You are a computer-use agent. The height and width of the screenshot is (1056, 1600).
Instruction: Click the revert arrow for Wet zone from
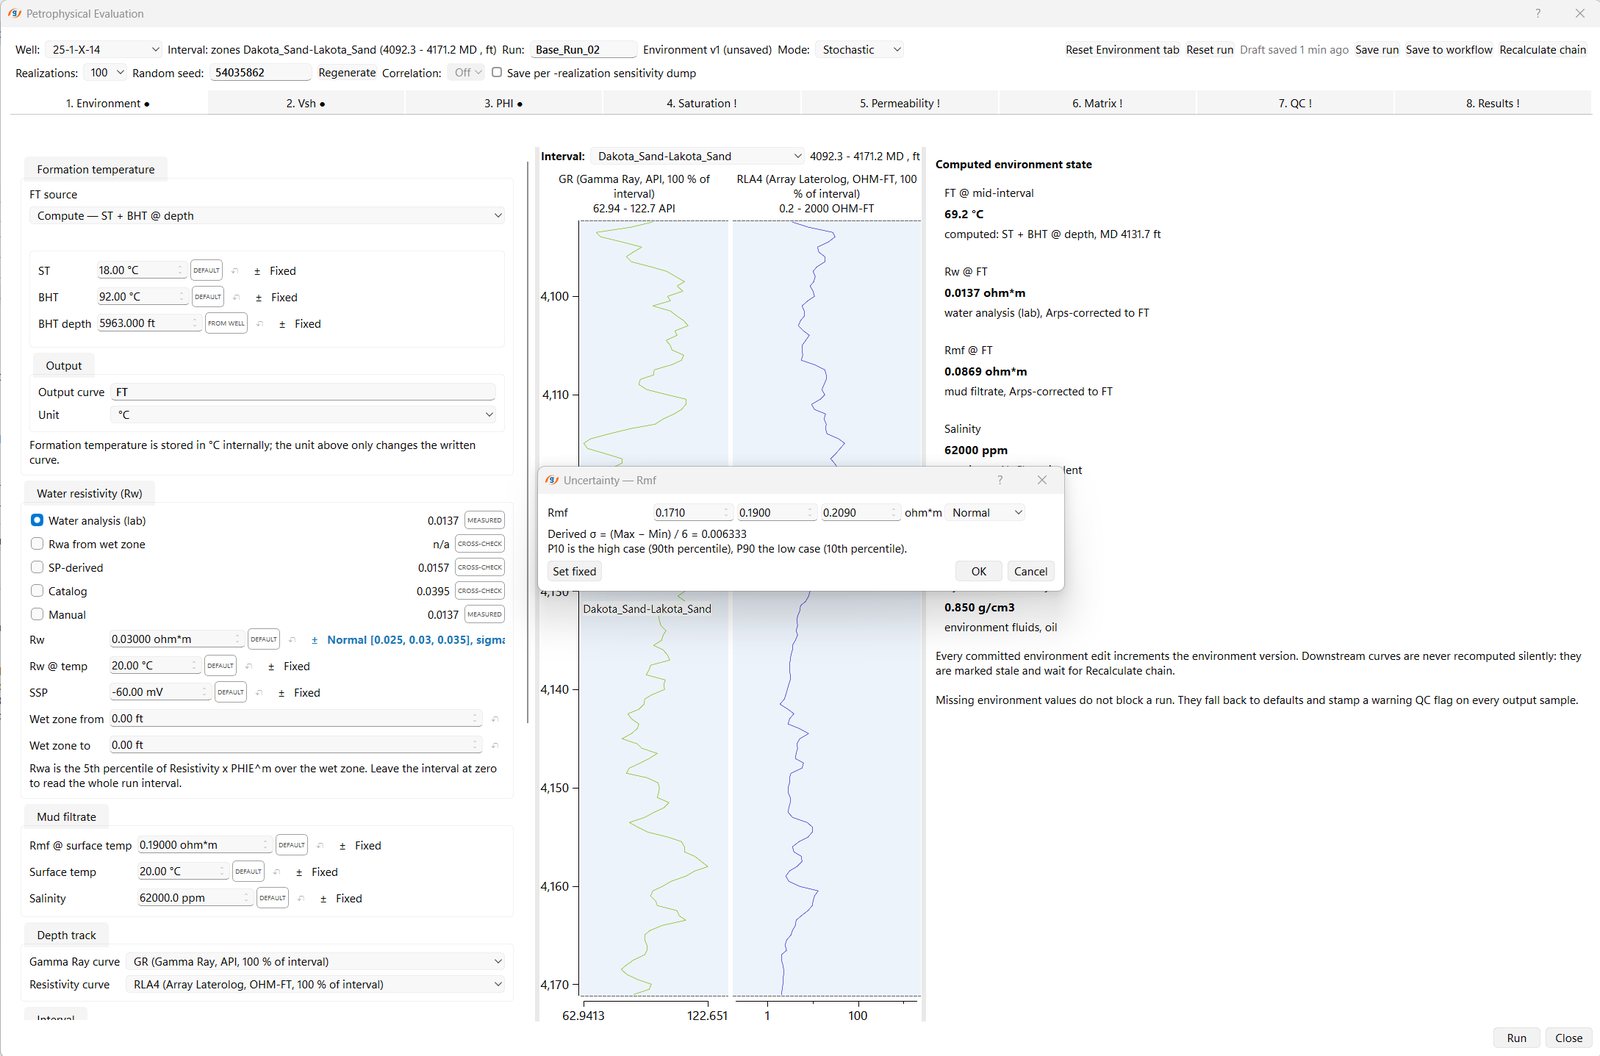click(x=495, y=719)
